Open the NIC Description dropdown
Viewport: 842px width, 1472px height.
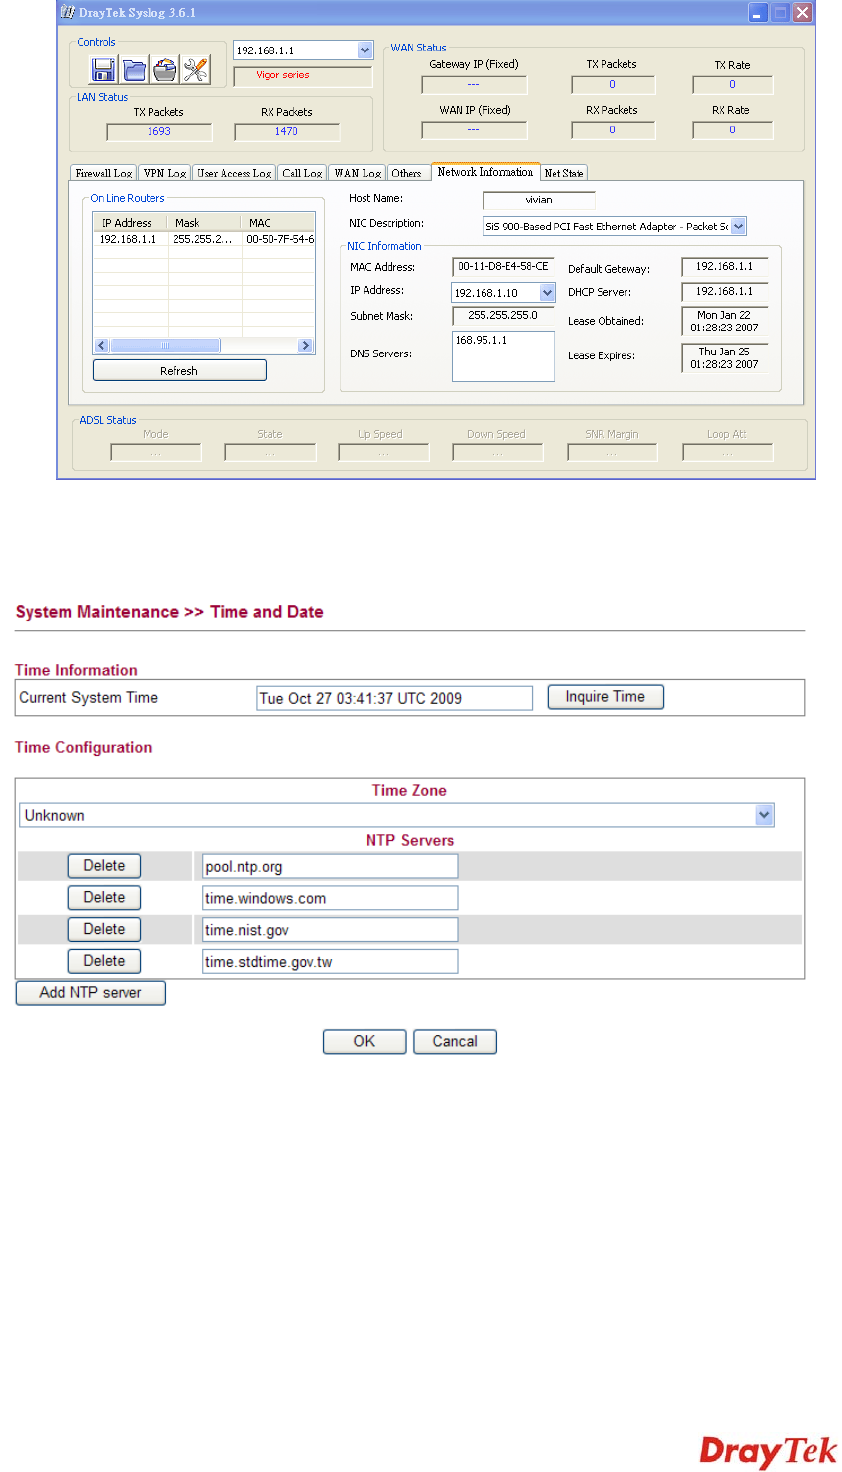tap(738, 227)
